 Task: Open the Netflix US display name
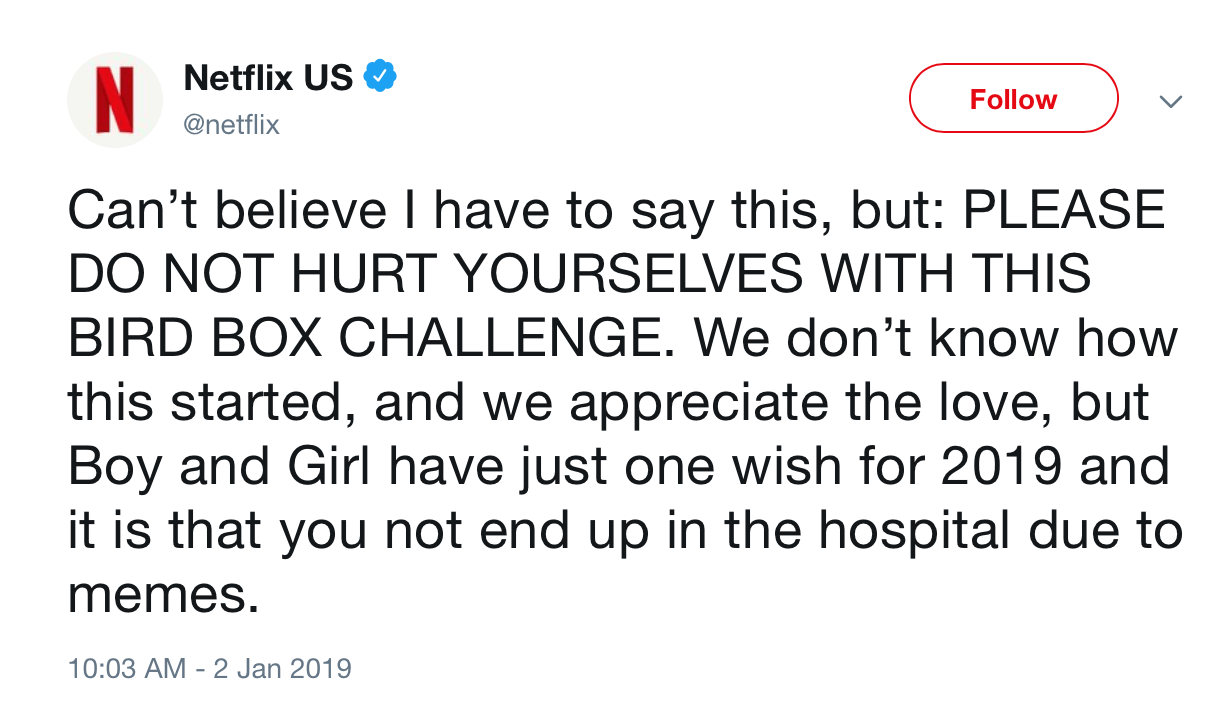(268, 77)
